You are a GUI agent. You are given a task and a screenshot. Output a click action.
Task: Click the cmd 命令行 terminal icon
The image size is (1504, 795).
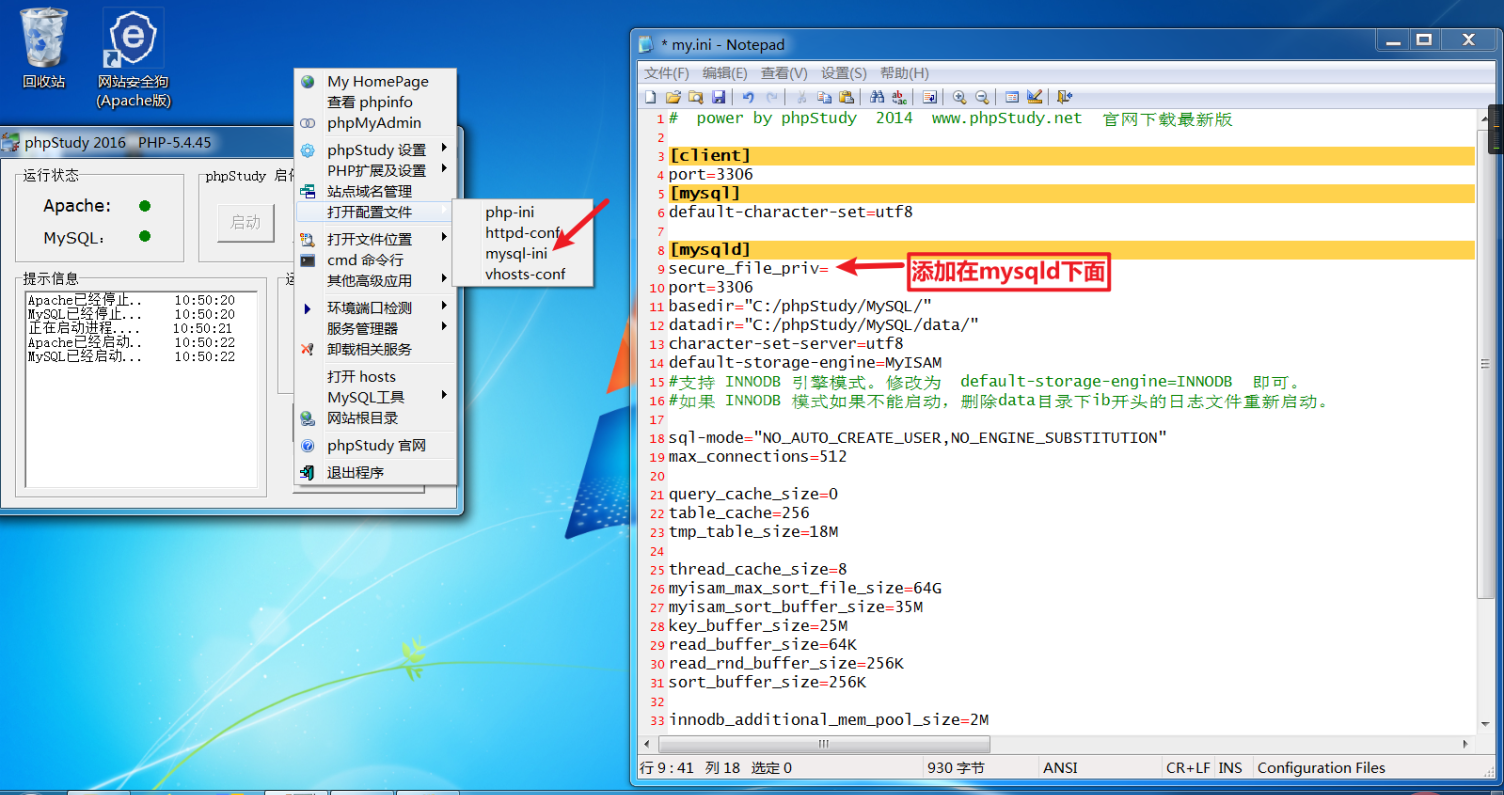pyautogui.click(x=308, y=260)
